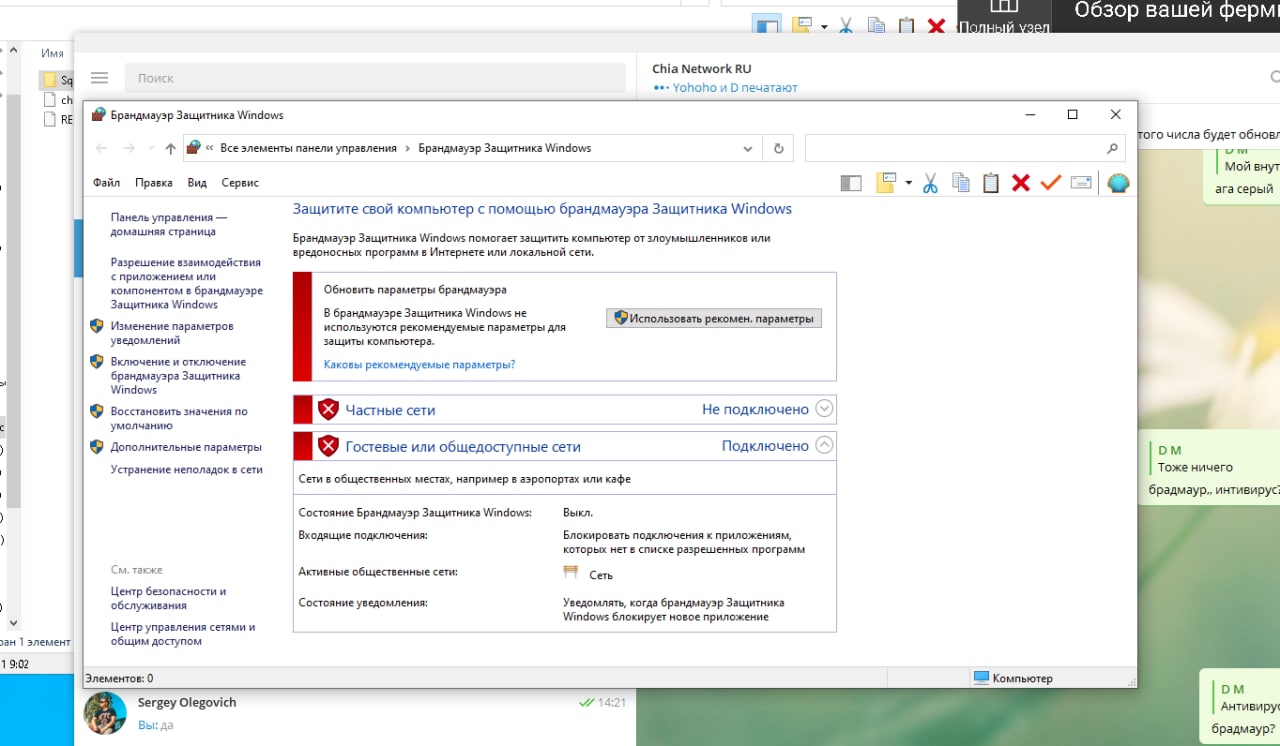Click the red X delete icon in the background Explorer toolbar
This screenshot has height=746, width=1280.
point(936,27)
